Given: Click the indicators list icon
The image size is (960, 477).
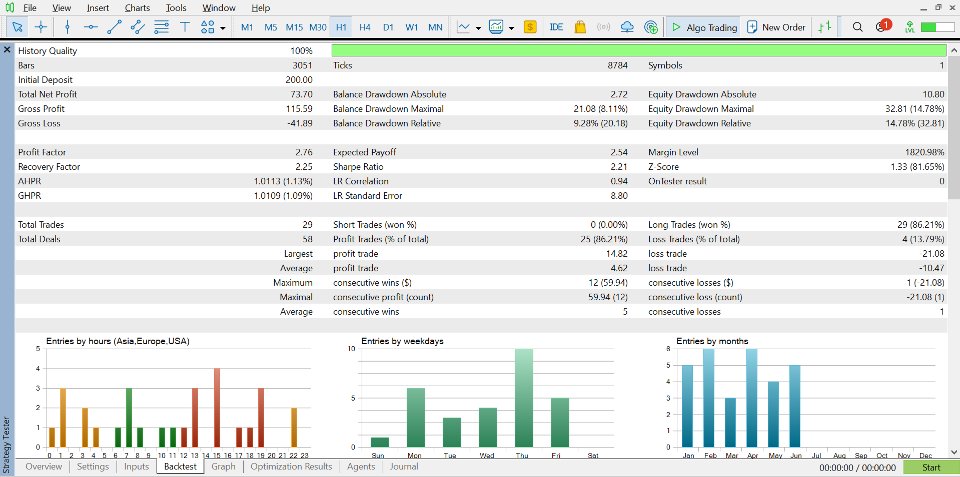Looking at the screenshot, I should tap(496, 27).
